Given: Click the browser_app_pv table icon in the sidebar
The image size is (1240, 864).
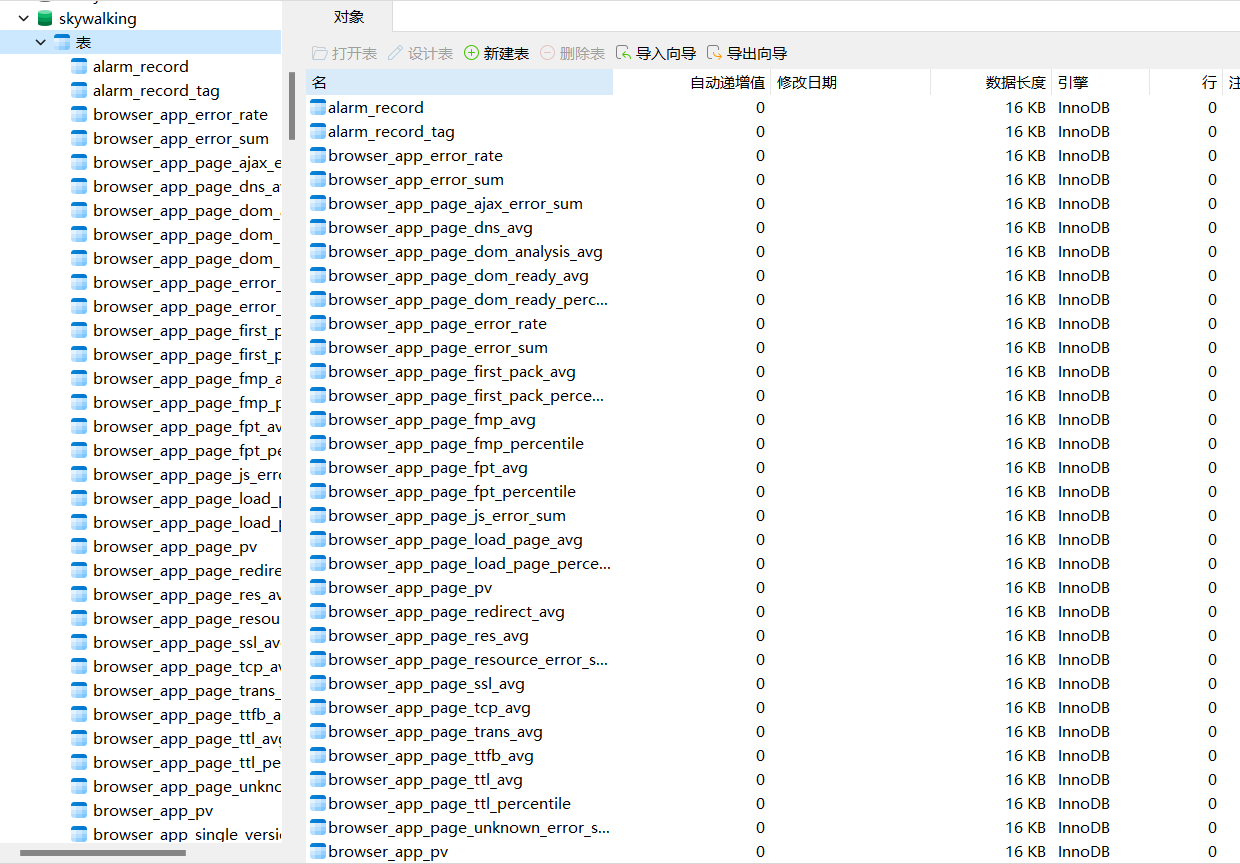Looking at the screenshot, I should point(79,810).
